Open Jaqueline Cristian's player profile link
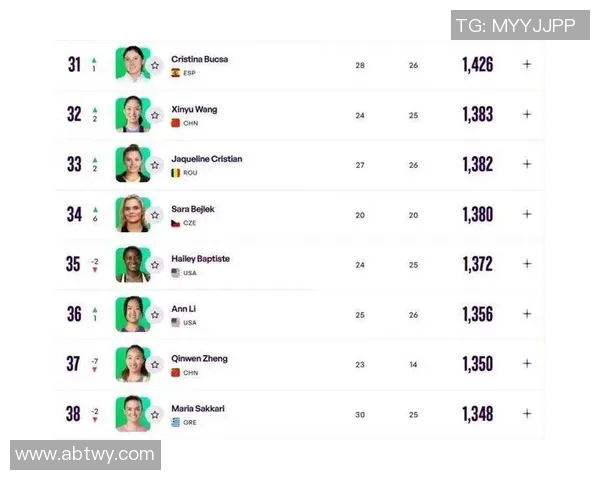Image resolution: width=600 pixels, height=480 pixels. (x=207, y=159)
